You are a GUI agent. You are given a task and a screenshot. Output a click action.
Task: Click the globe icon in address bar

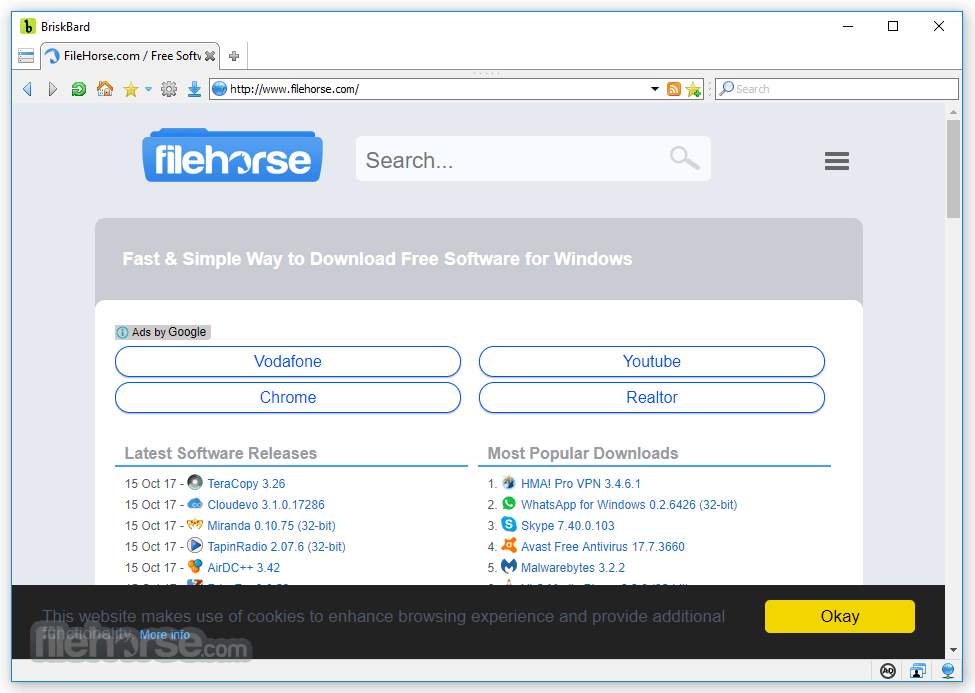219,89
